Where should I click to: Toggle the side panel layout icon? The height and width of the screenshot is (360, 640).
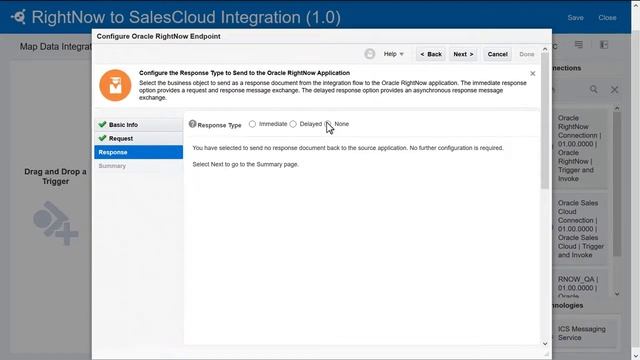[604, 44]
